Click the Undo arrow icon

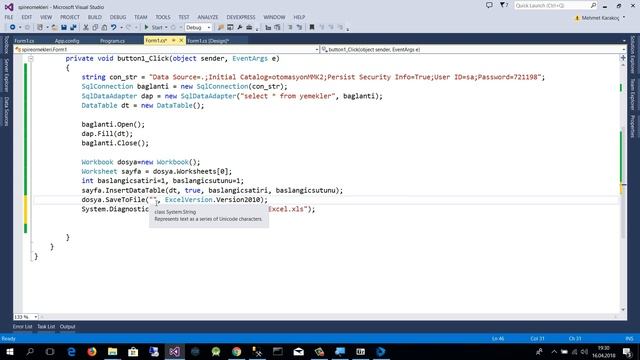(x=113, y=27)
